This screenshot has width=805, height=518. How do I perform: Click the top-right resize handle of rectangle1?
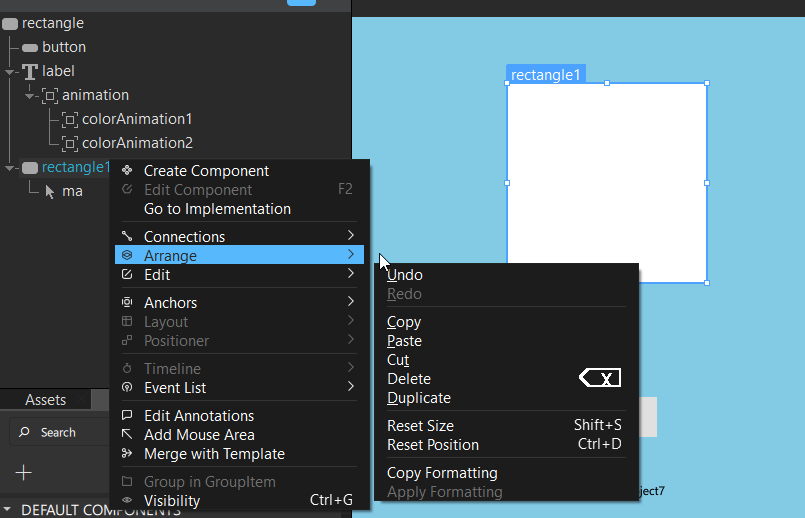[707, 83]
